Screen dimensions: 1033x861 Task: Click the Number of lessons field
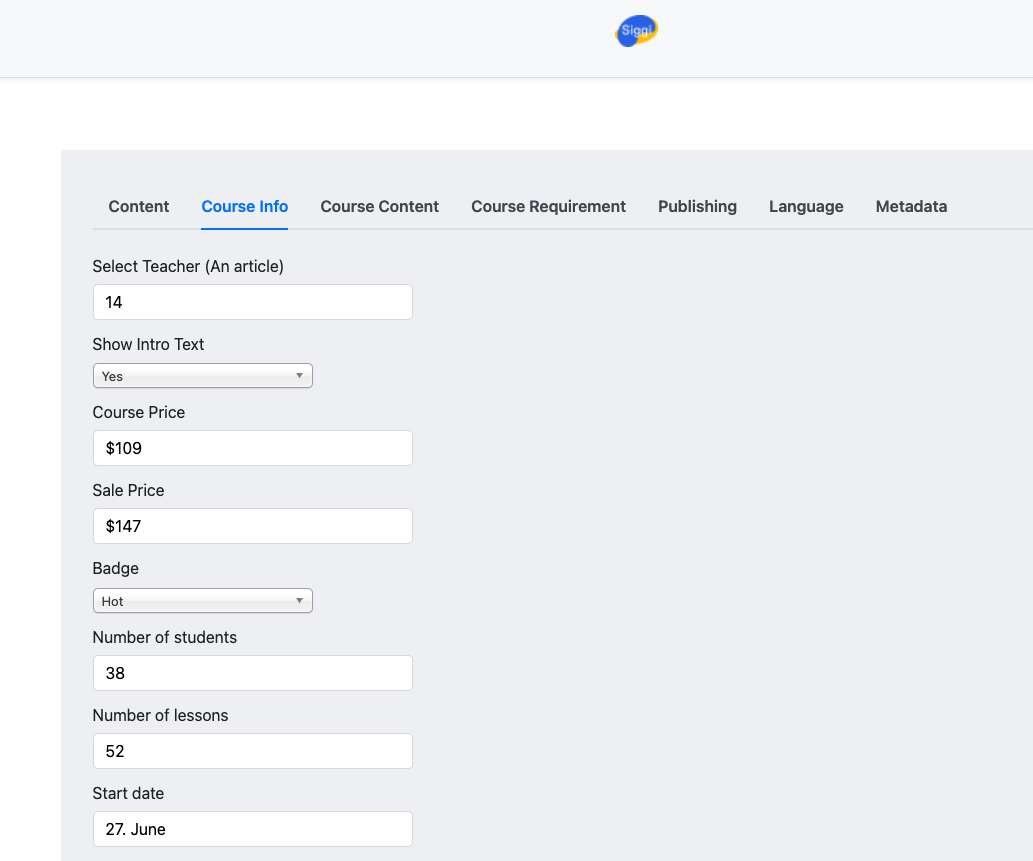252,751
